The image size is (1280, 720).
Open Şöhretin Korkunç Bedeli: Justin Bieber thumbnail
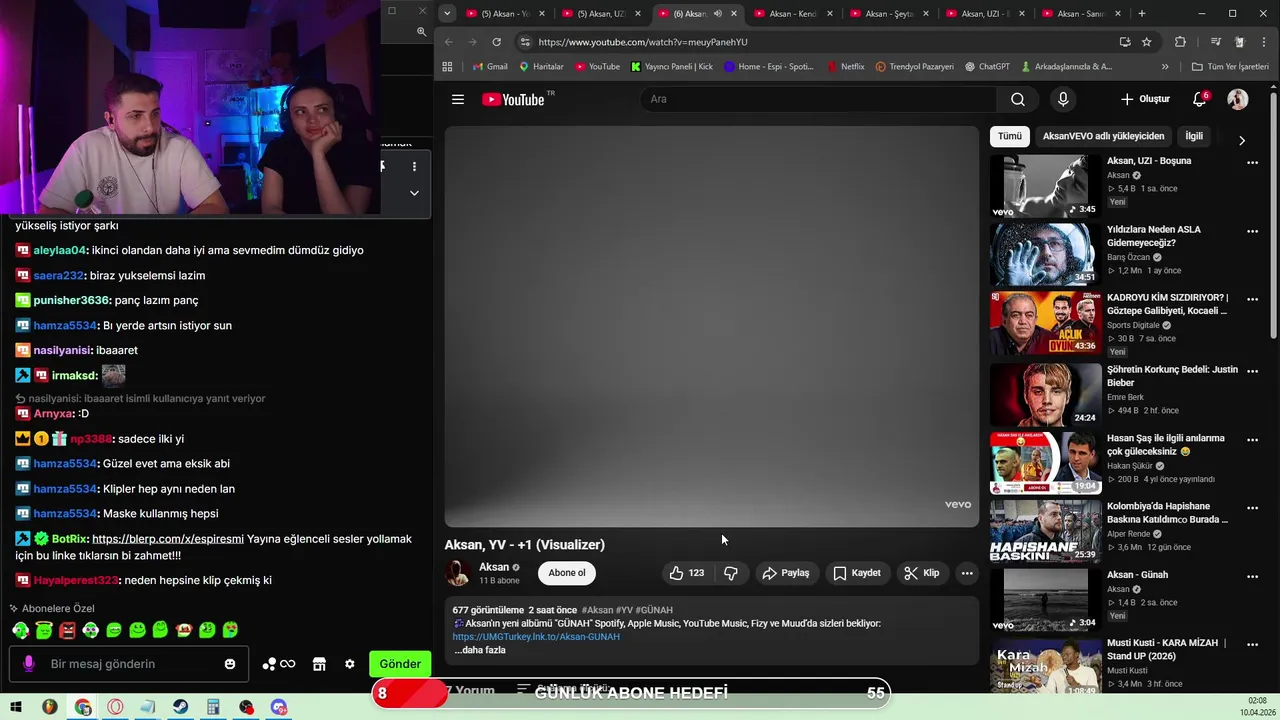tap(1045, 395)
